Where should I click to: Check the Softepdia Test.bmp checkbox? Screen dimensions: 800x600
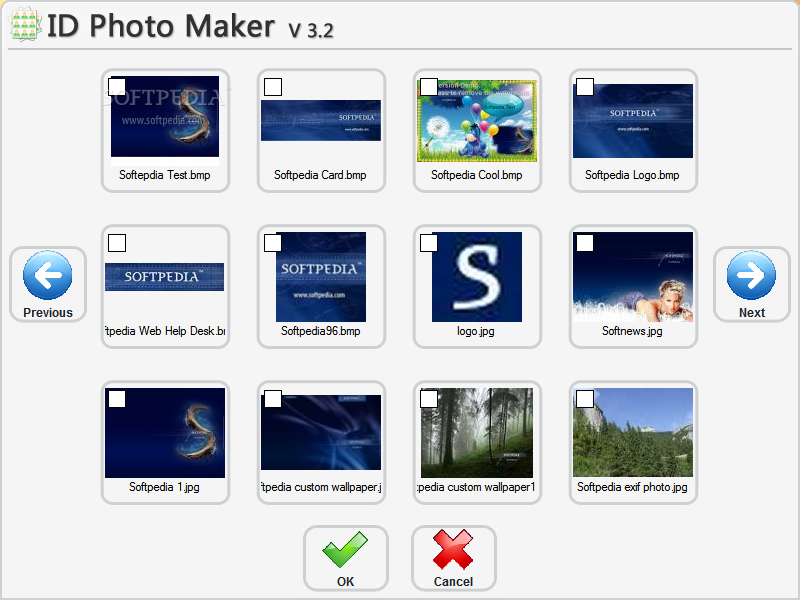pyautogui.click(x=117, y=87)
